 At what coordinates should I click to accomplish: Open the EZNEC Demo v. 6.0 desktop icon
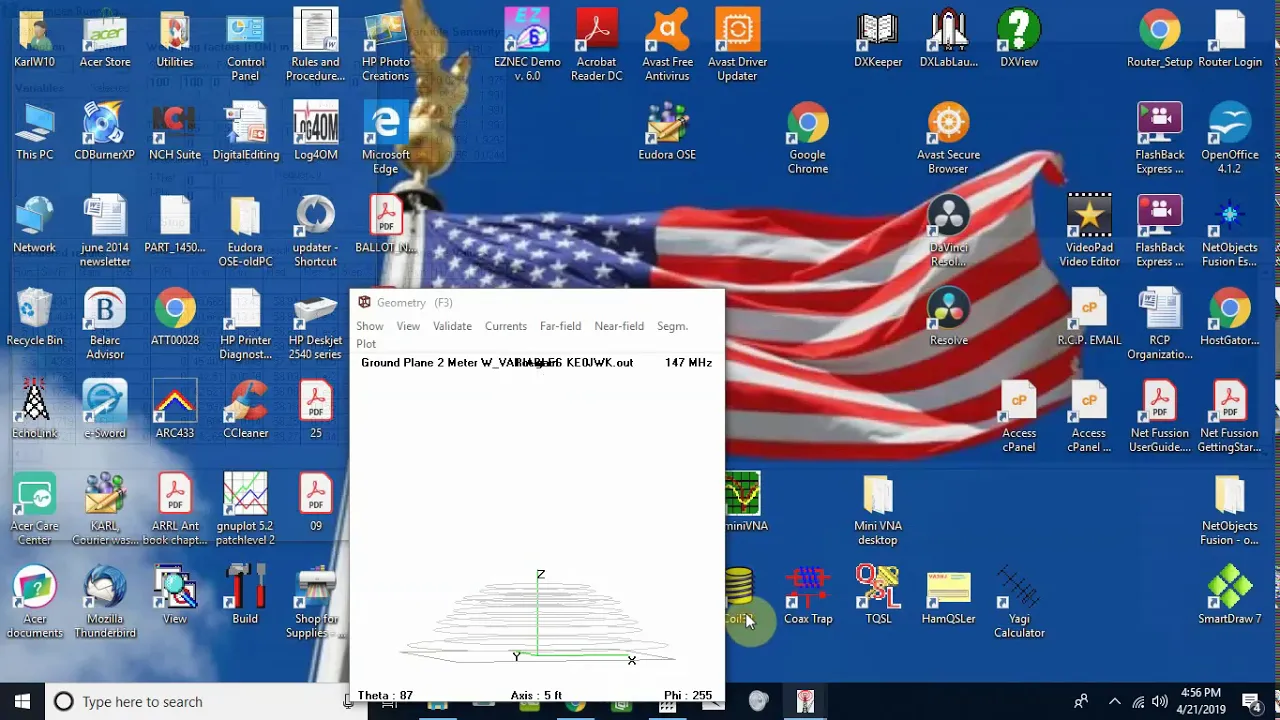tap(527, 45)
